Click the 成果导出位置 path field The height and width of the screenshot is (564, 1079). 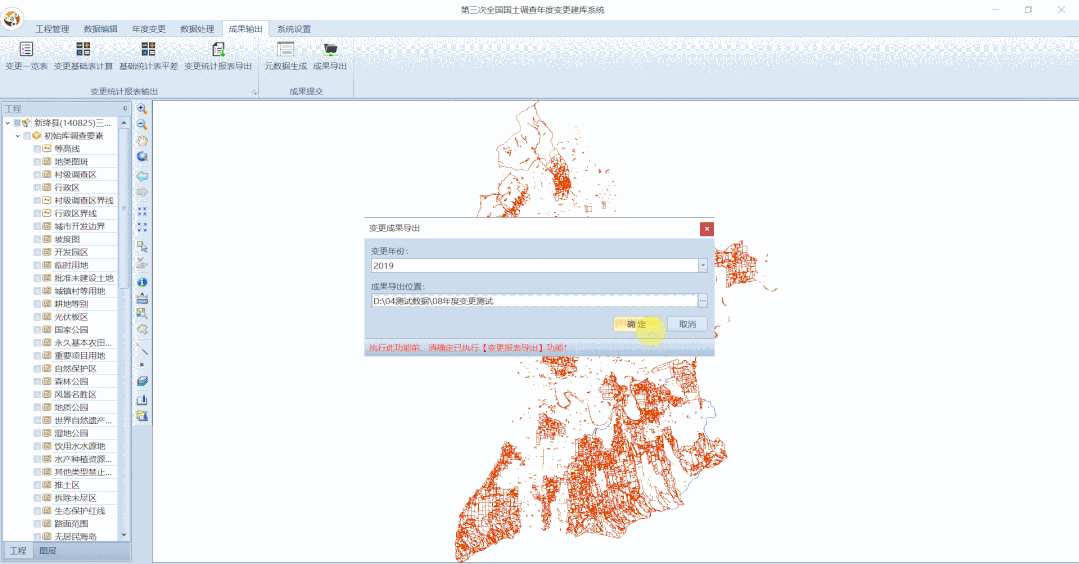(535, 301)
